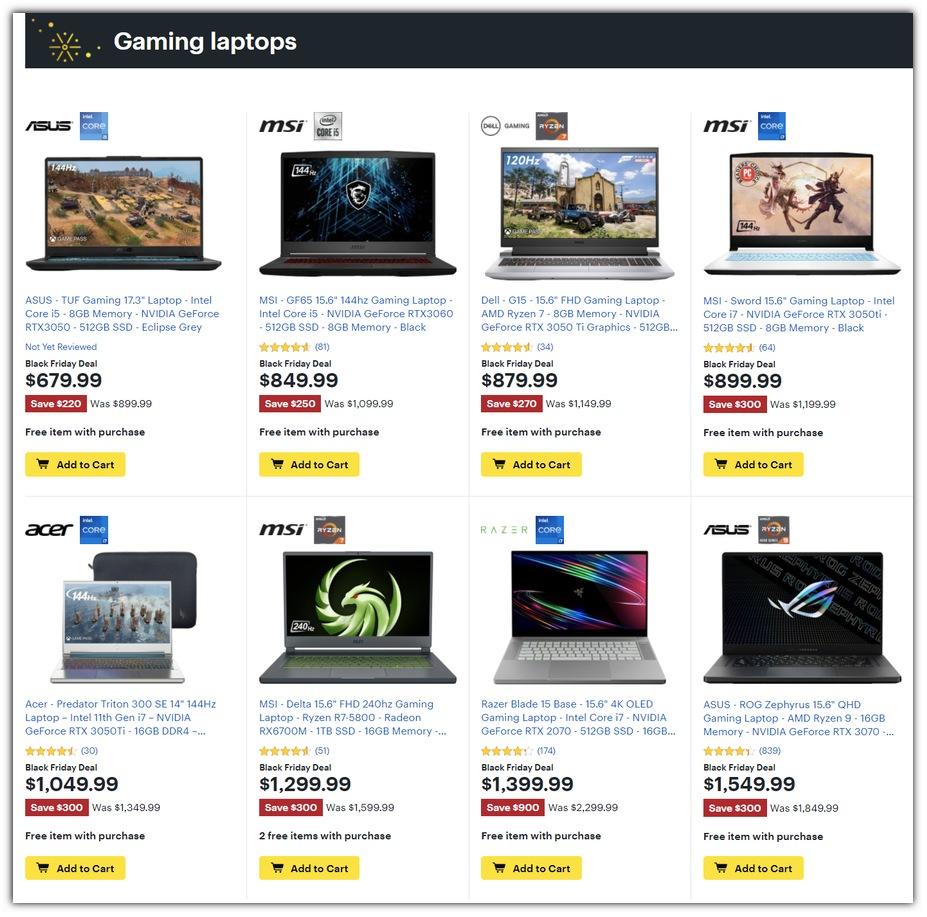
Task: Open the Dell G15 FHD Gaming Laptop link
Action: pos(579,314)
